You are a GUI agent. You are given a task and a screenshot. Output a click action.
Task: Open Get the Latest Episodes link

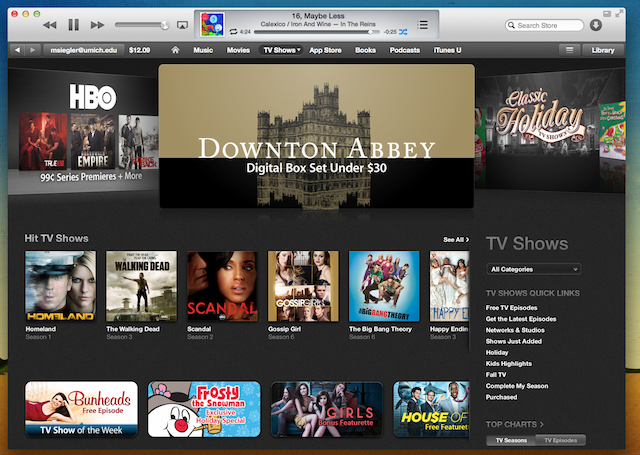[521, 319]
